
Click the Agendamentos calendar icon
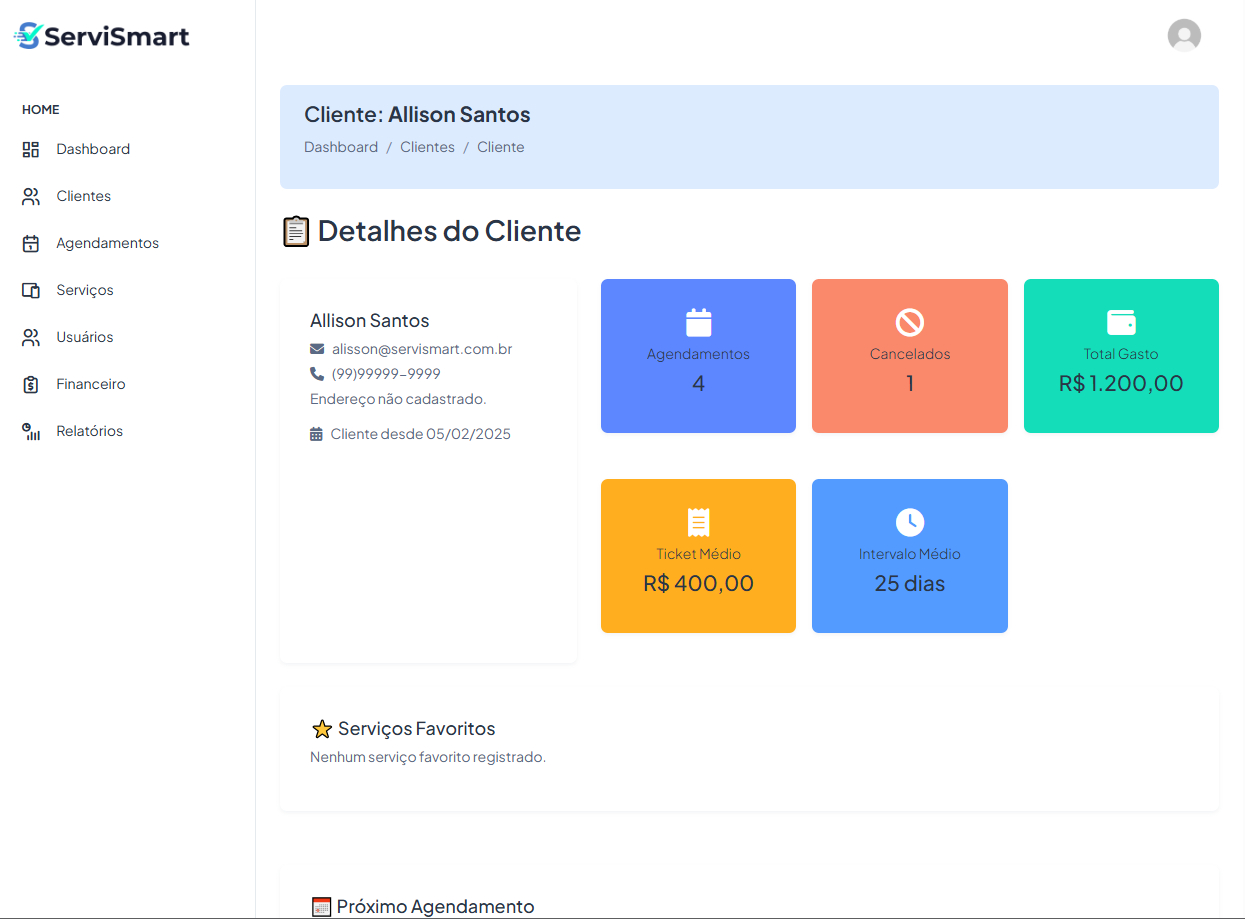[31, 242]
